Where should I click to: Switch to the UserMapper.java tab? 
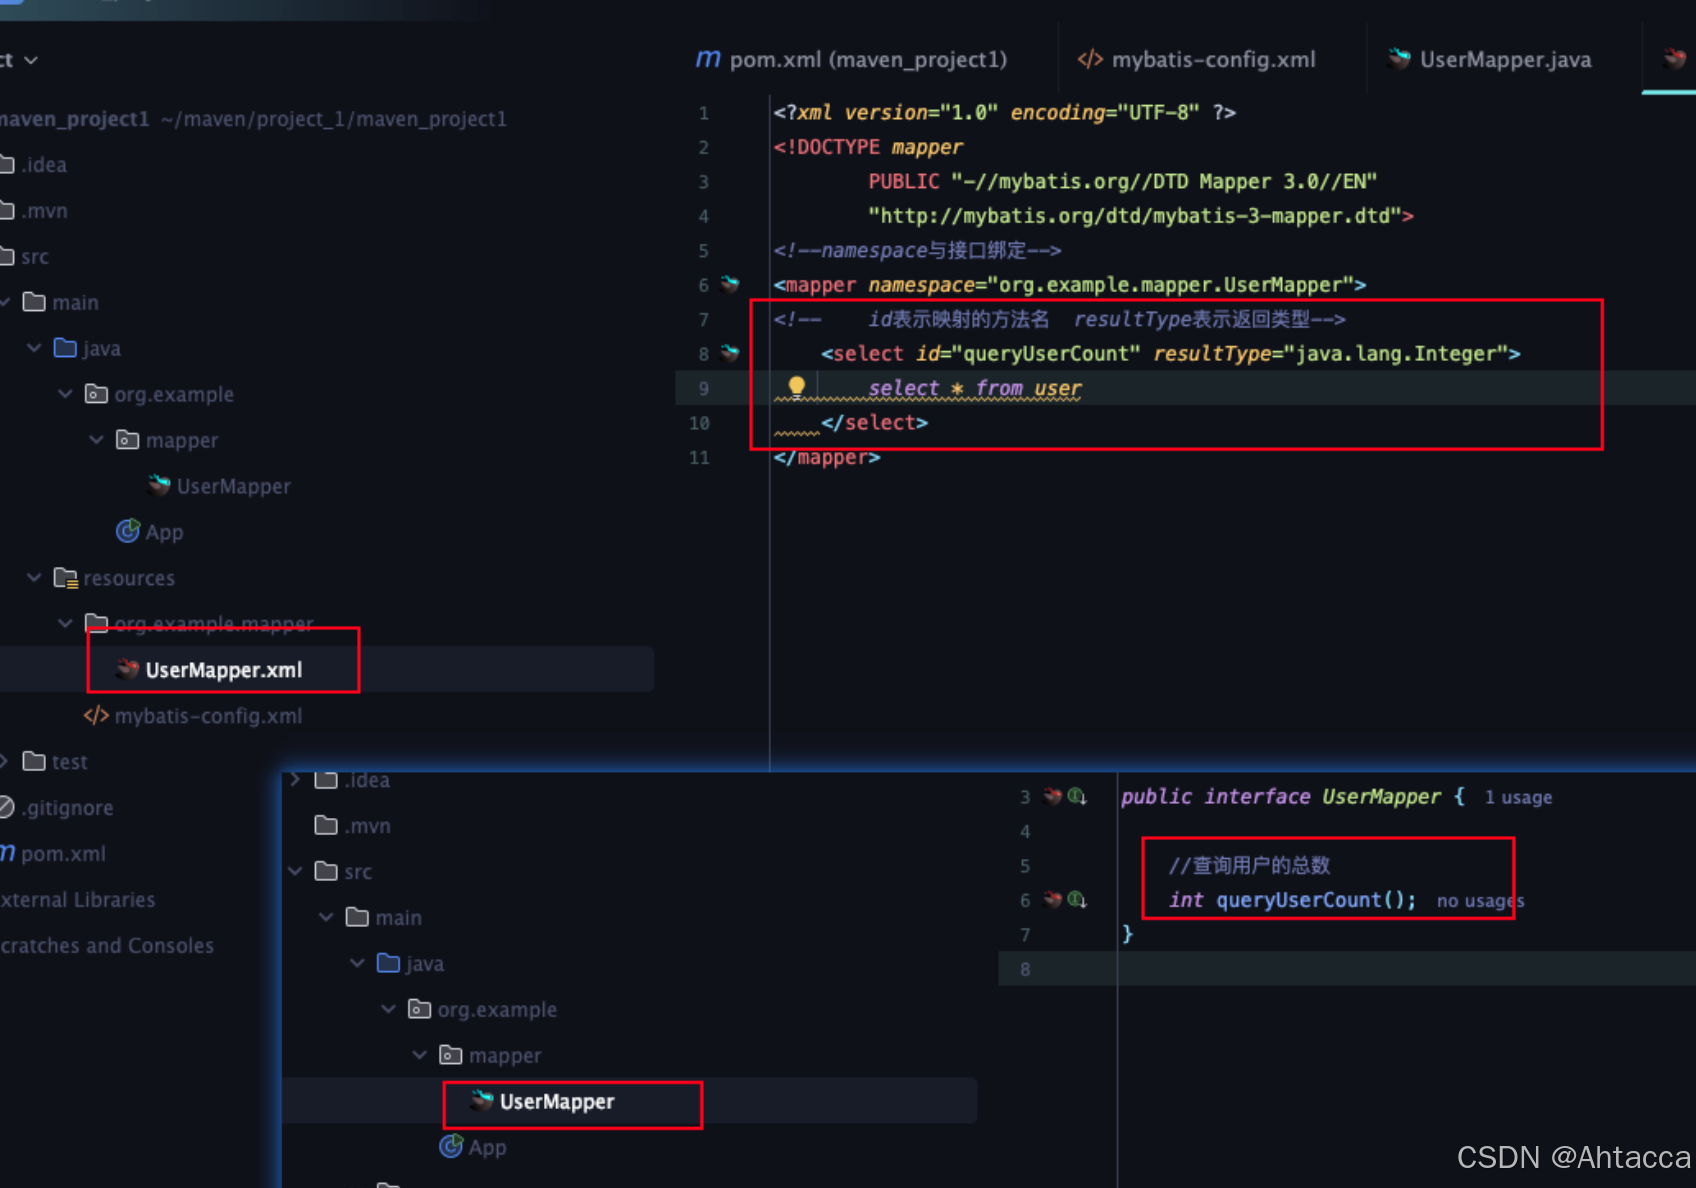click(1490, 60)
